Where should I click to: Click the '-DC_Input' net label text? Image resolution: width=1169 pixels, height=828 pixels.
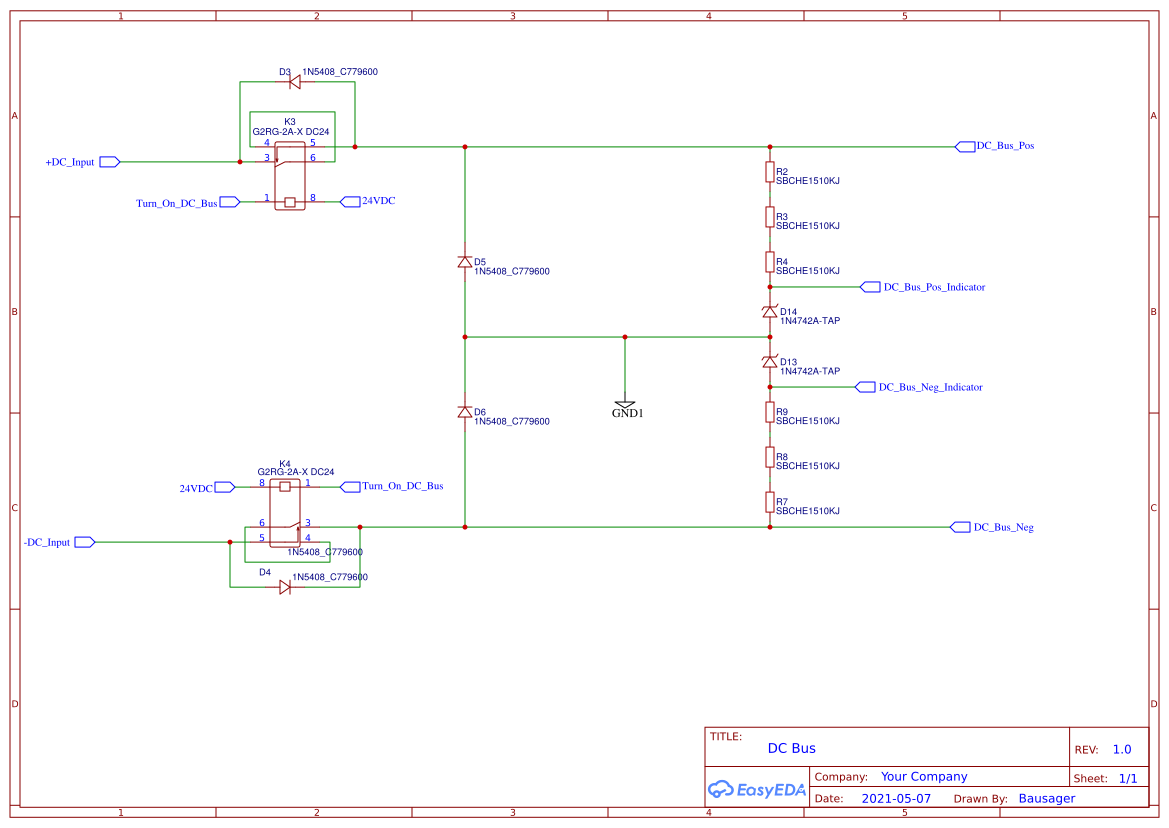pos(47,542)
